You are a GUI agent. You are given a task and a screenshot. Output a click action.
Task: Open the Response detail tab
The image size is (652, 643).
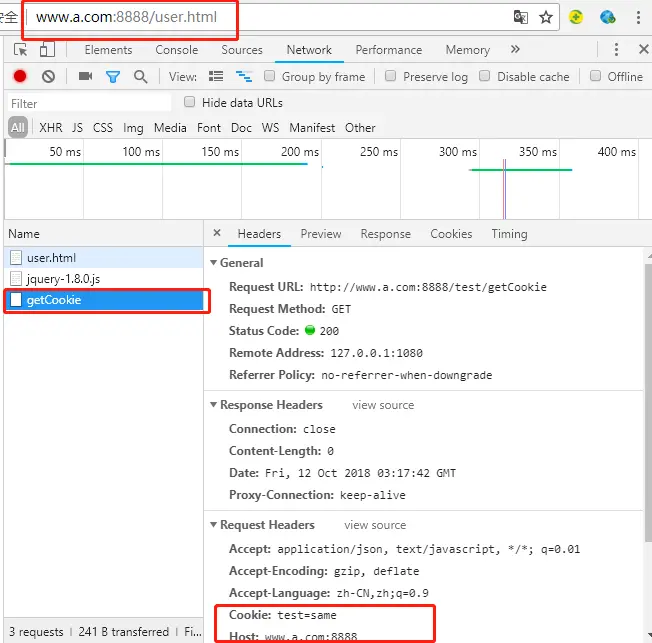385,234
